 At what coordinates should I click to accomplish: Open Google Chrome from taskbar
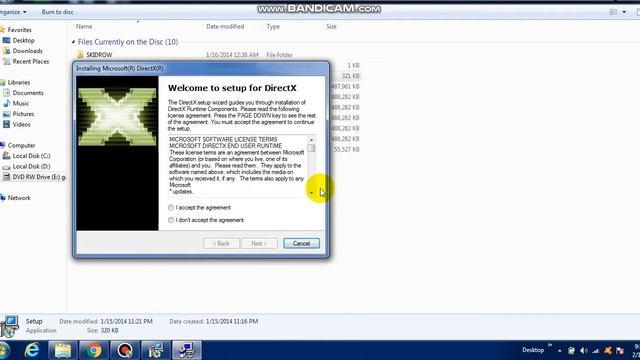93,350
